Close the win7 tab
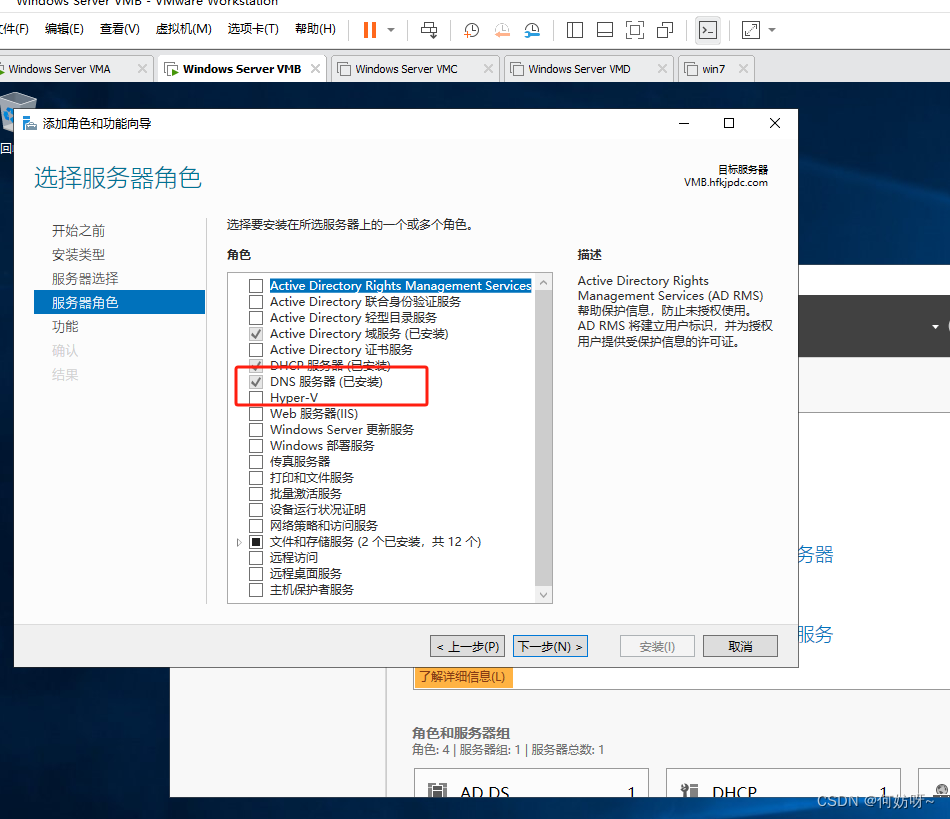 (743, 68)
